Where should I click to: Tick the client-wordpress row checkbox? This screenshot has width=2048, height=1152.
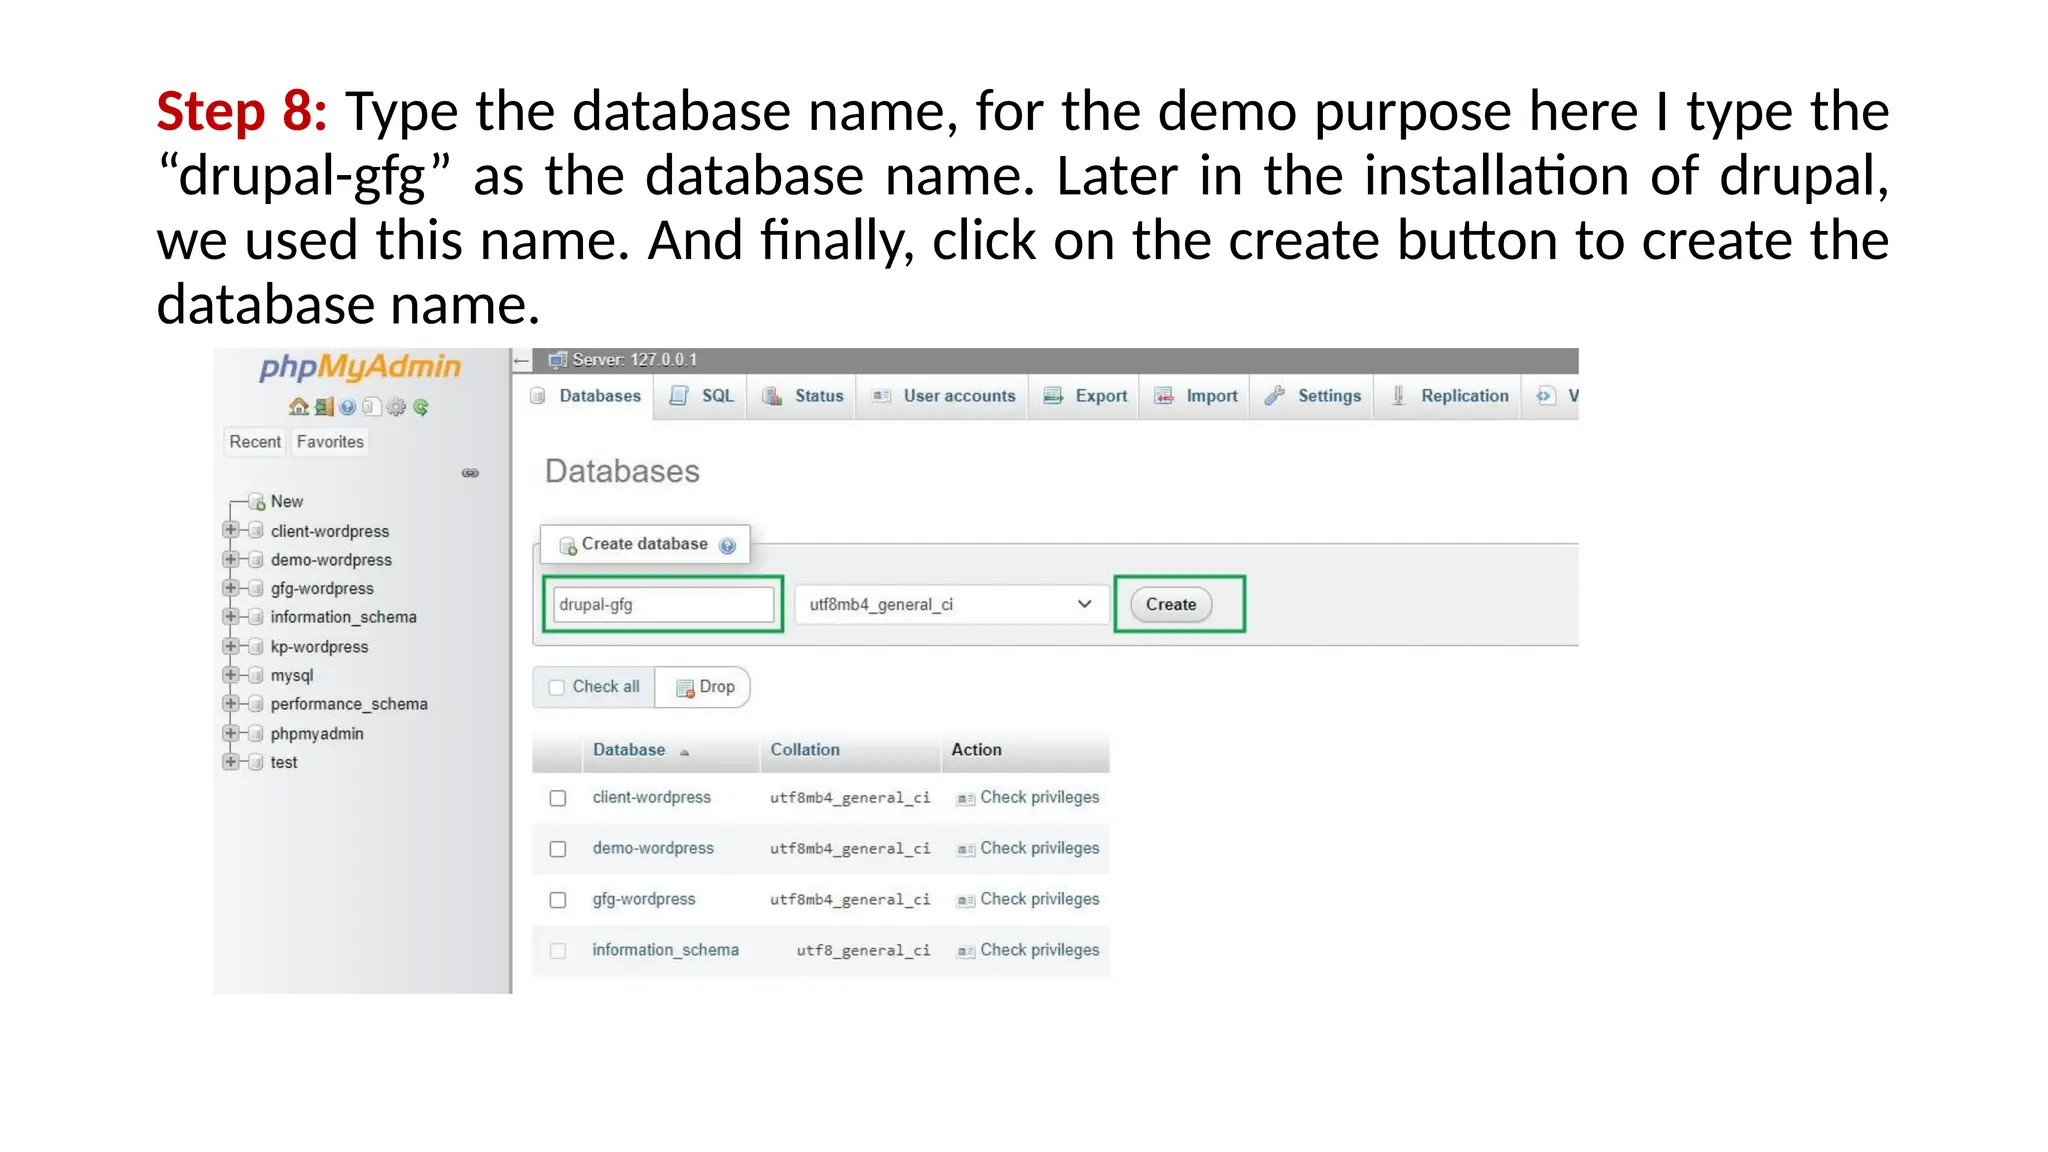[x=558, y=798]
